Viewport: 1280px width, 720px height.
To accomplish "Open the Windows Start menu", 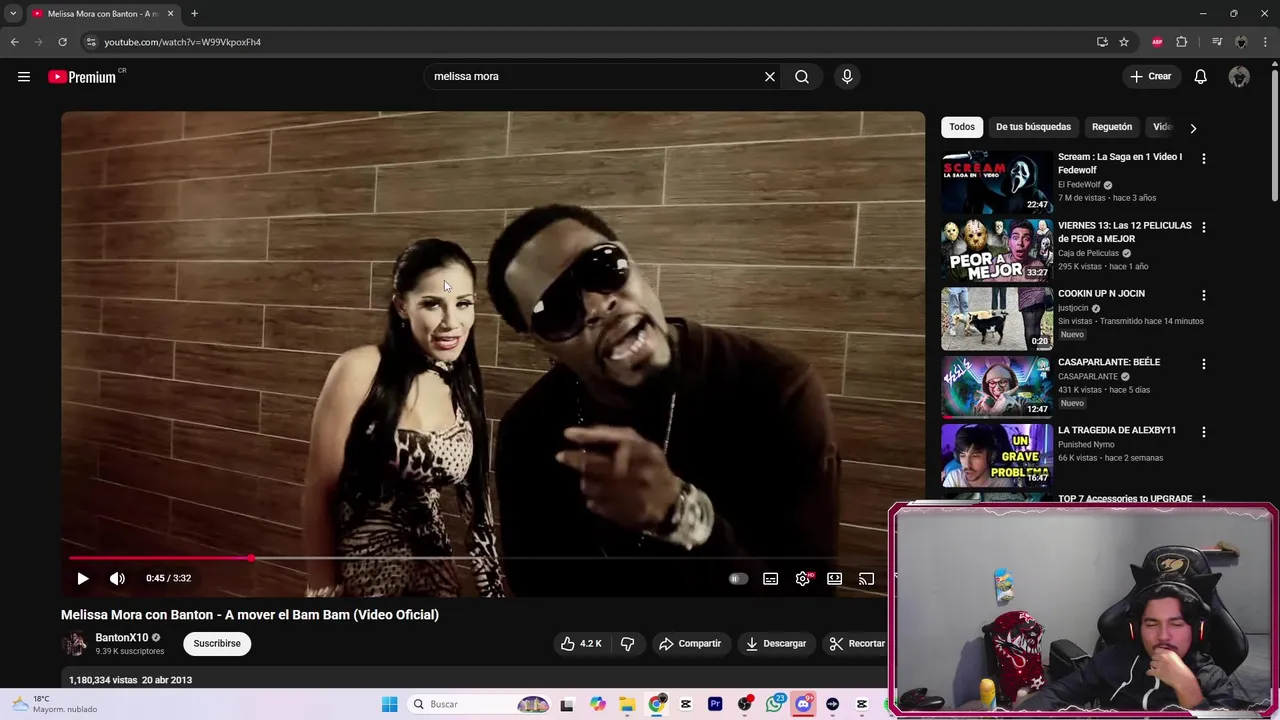I will [389, 704].
